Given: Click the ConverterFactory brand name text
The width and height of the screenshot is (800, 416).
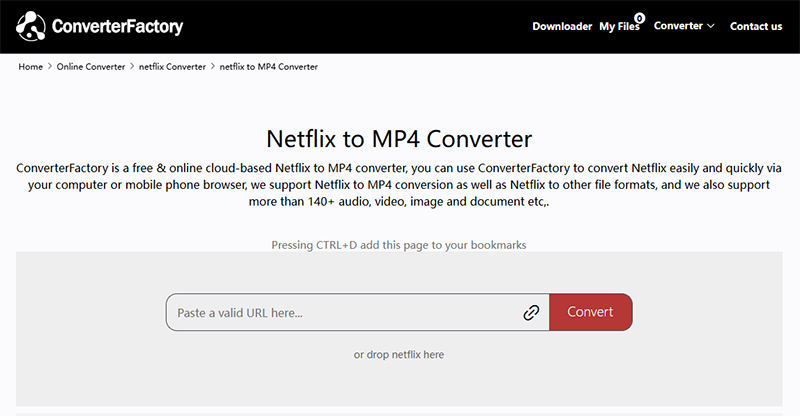Looking at the screenshot, I should click(117, 26).
